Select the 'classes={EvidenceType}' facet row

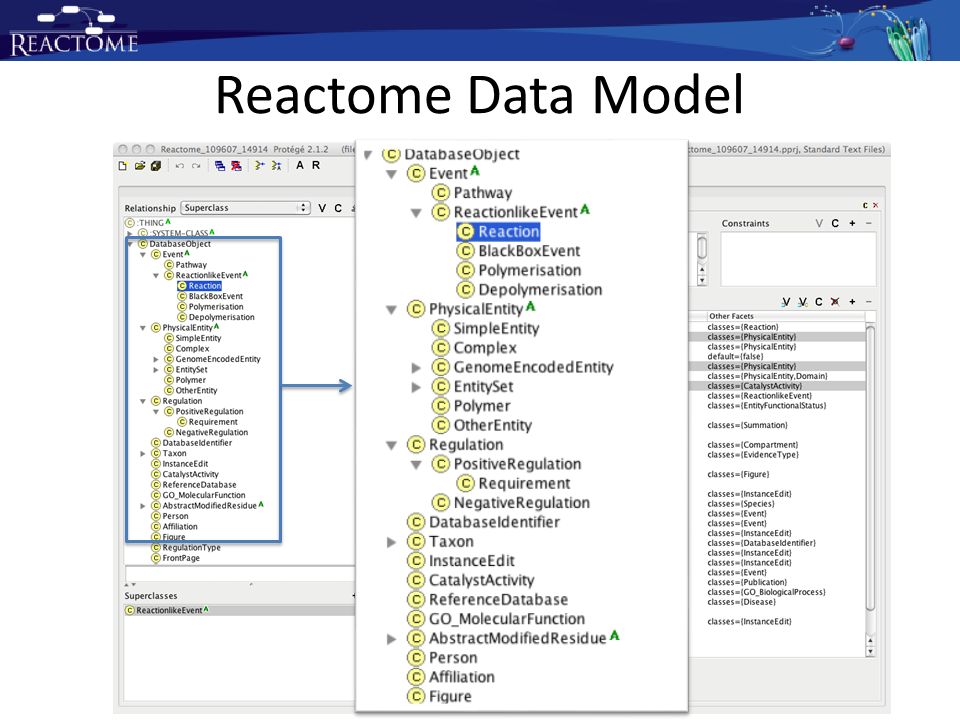pos(752,454)
